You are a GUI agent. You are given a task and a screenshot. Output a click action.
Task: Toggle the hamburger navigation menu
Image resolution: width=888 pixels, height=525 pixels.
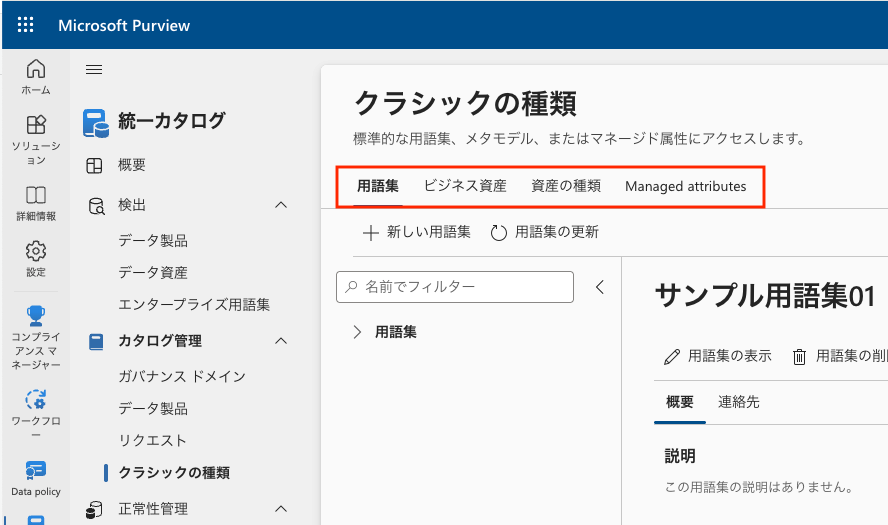[94, 69]
